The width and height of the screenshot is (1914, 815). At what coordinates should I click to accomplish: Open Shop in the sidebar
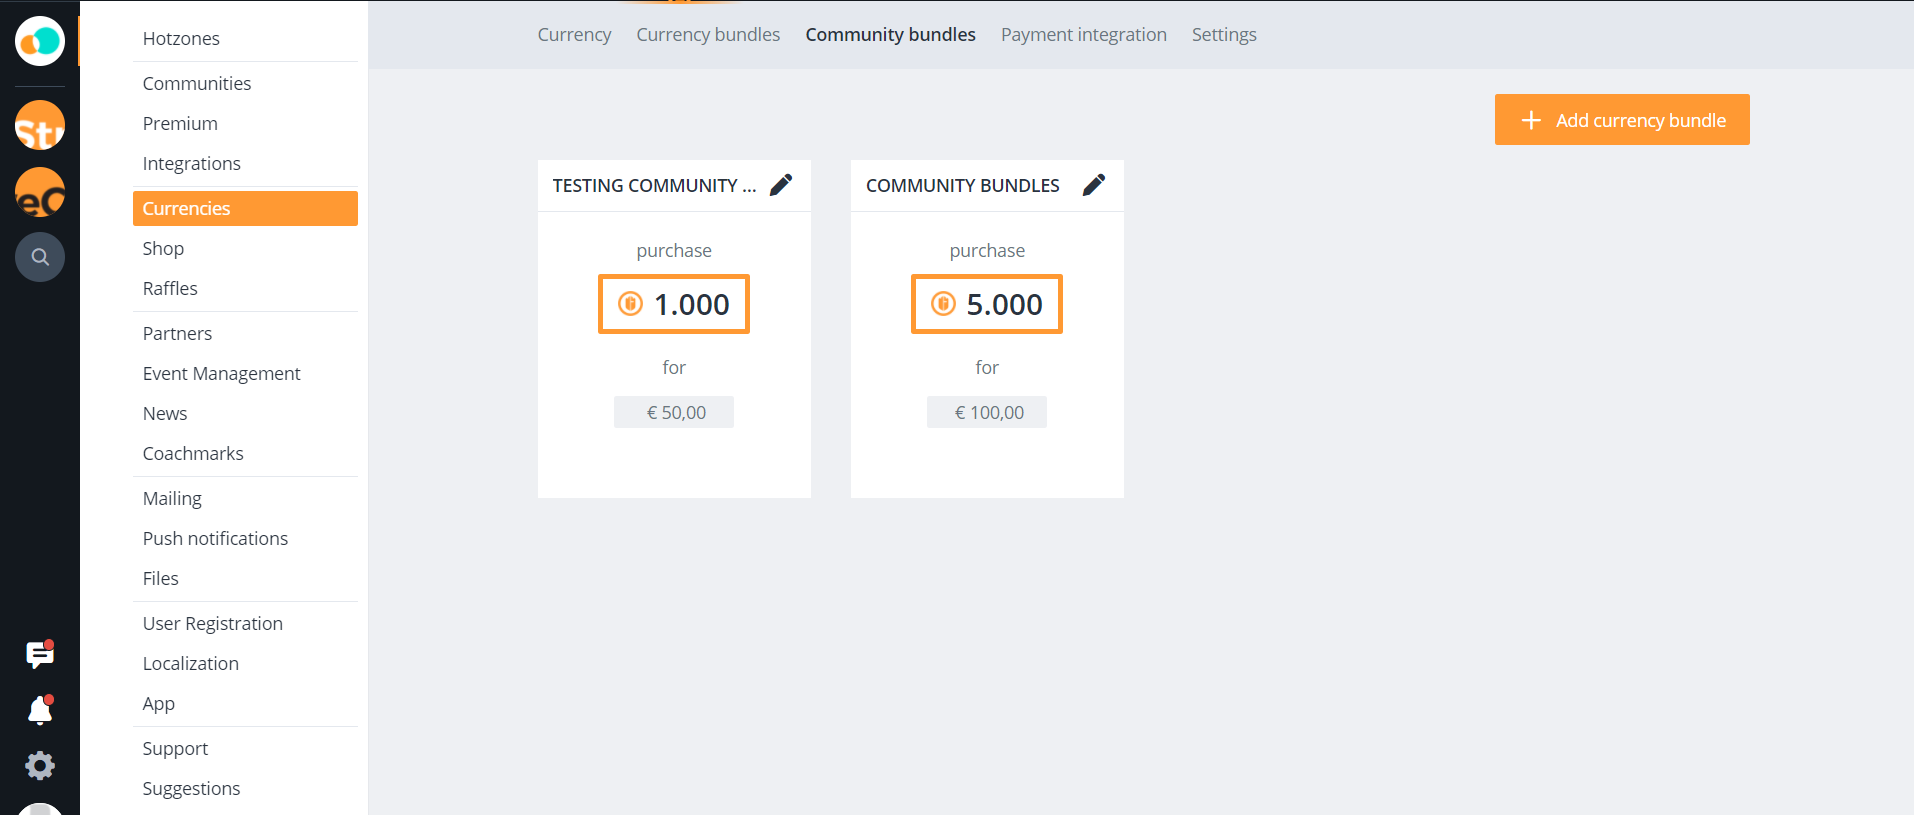[x=163, y=249]
